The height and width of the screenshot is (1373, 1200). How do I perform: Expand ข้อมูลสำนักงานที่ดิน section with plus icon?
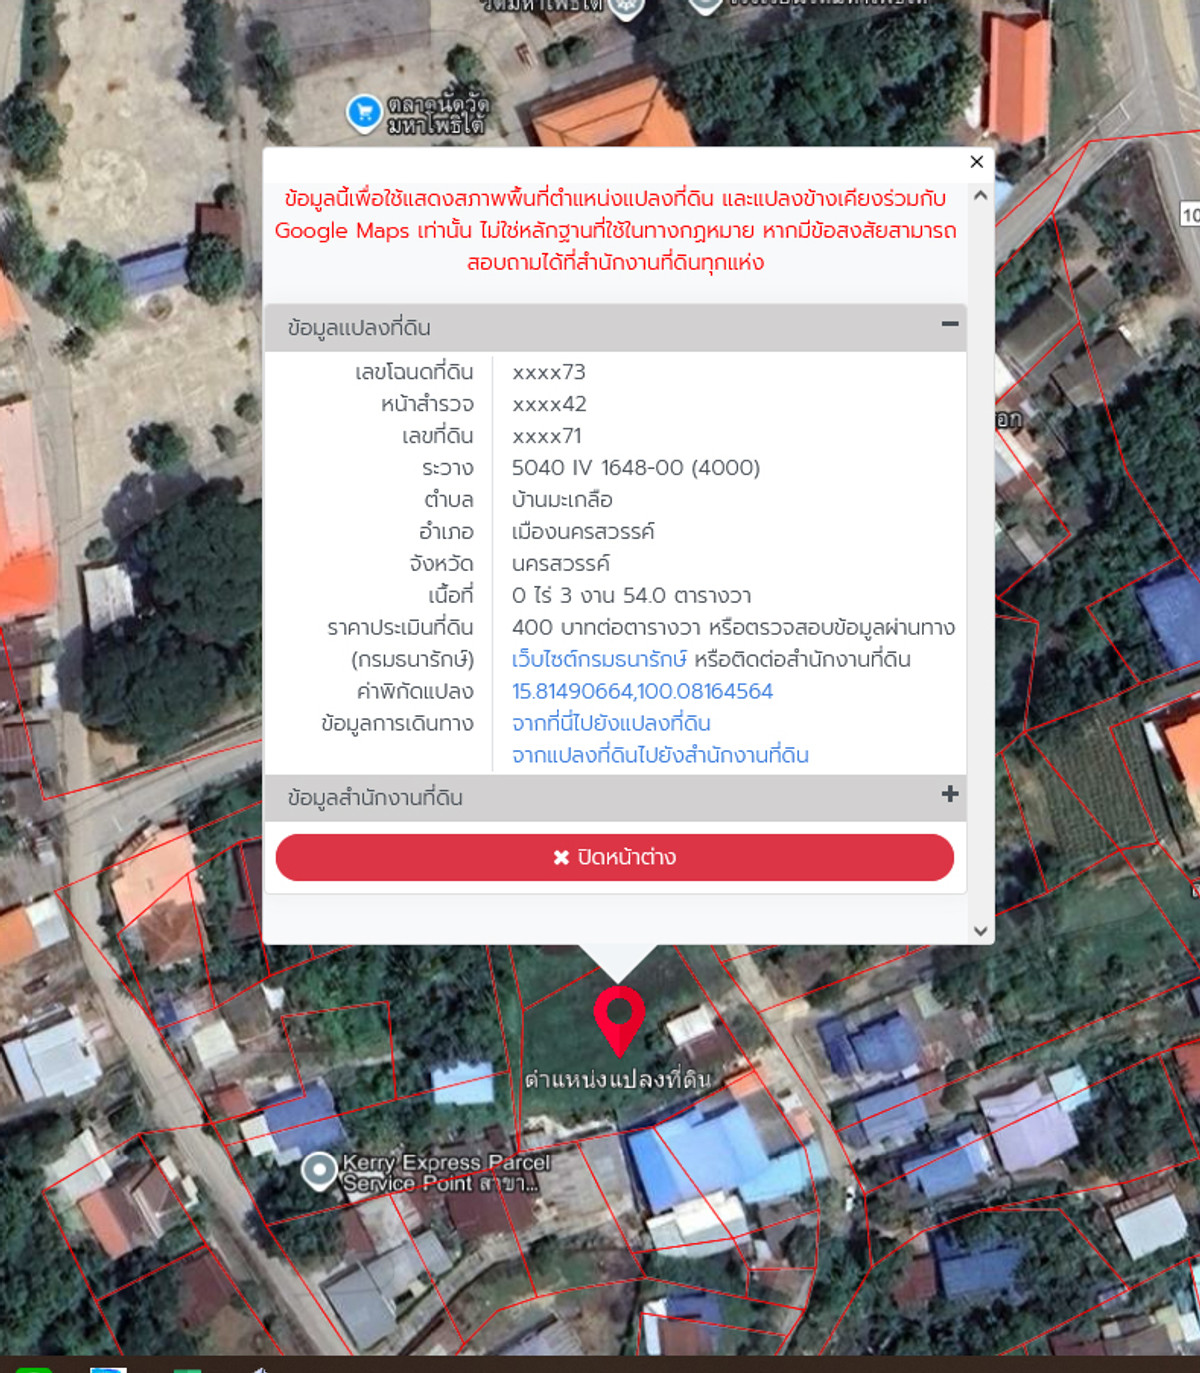[x=949, y=794]
